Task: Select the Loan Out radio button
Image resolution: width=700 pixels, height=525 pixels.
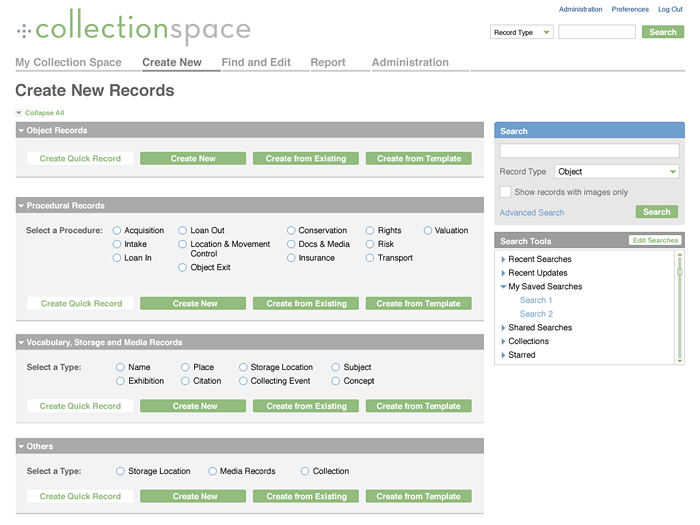Action: (x=183, y=230)
